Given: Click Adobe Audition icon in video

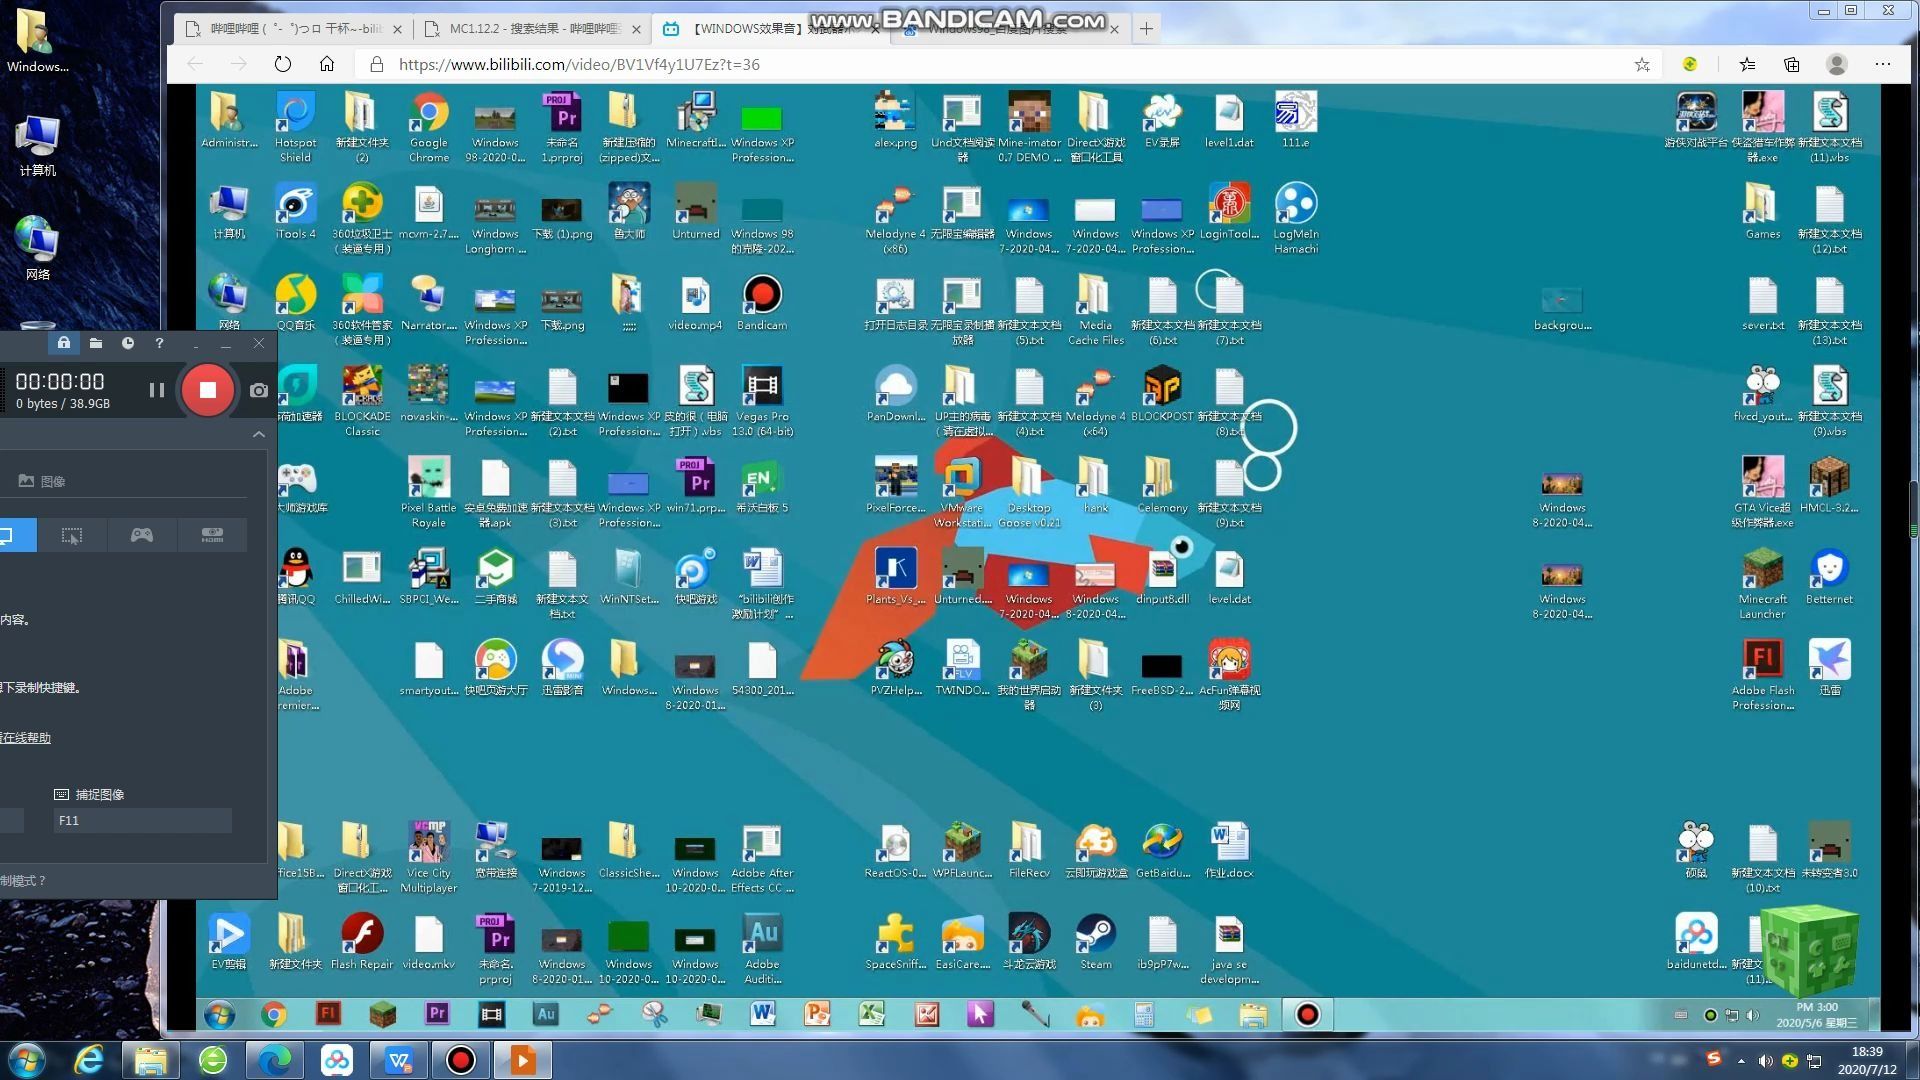Looking at the screenshot, I should tap(762, 948).
